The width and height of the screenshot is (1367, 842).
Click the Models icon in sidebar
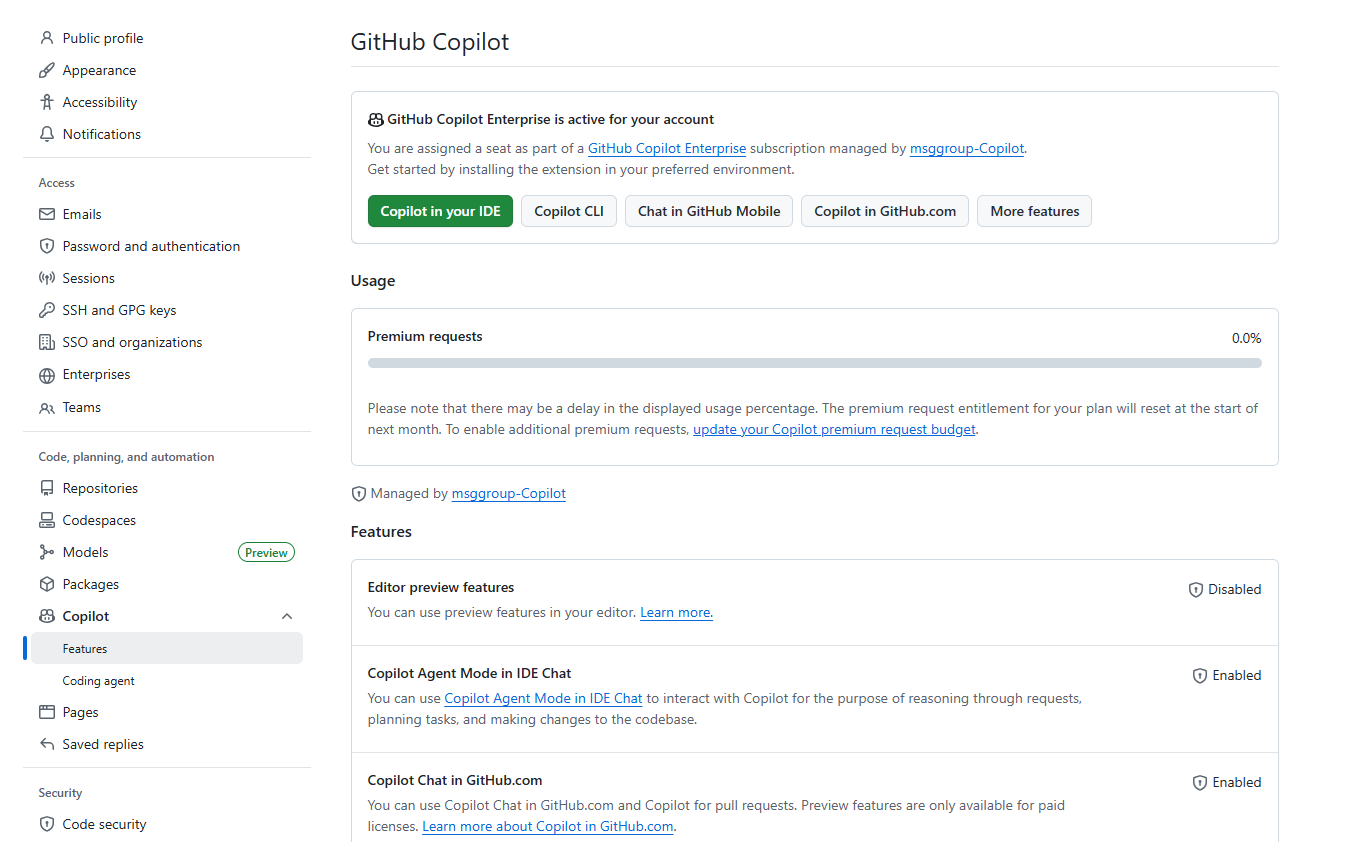pos(46,552)
